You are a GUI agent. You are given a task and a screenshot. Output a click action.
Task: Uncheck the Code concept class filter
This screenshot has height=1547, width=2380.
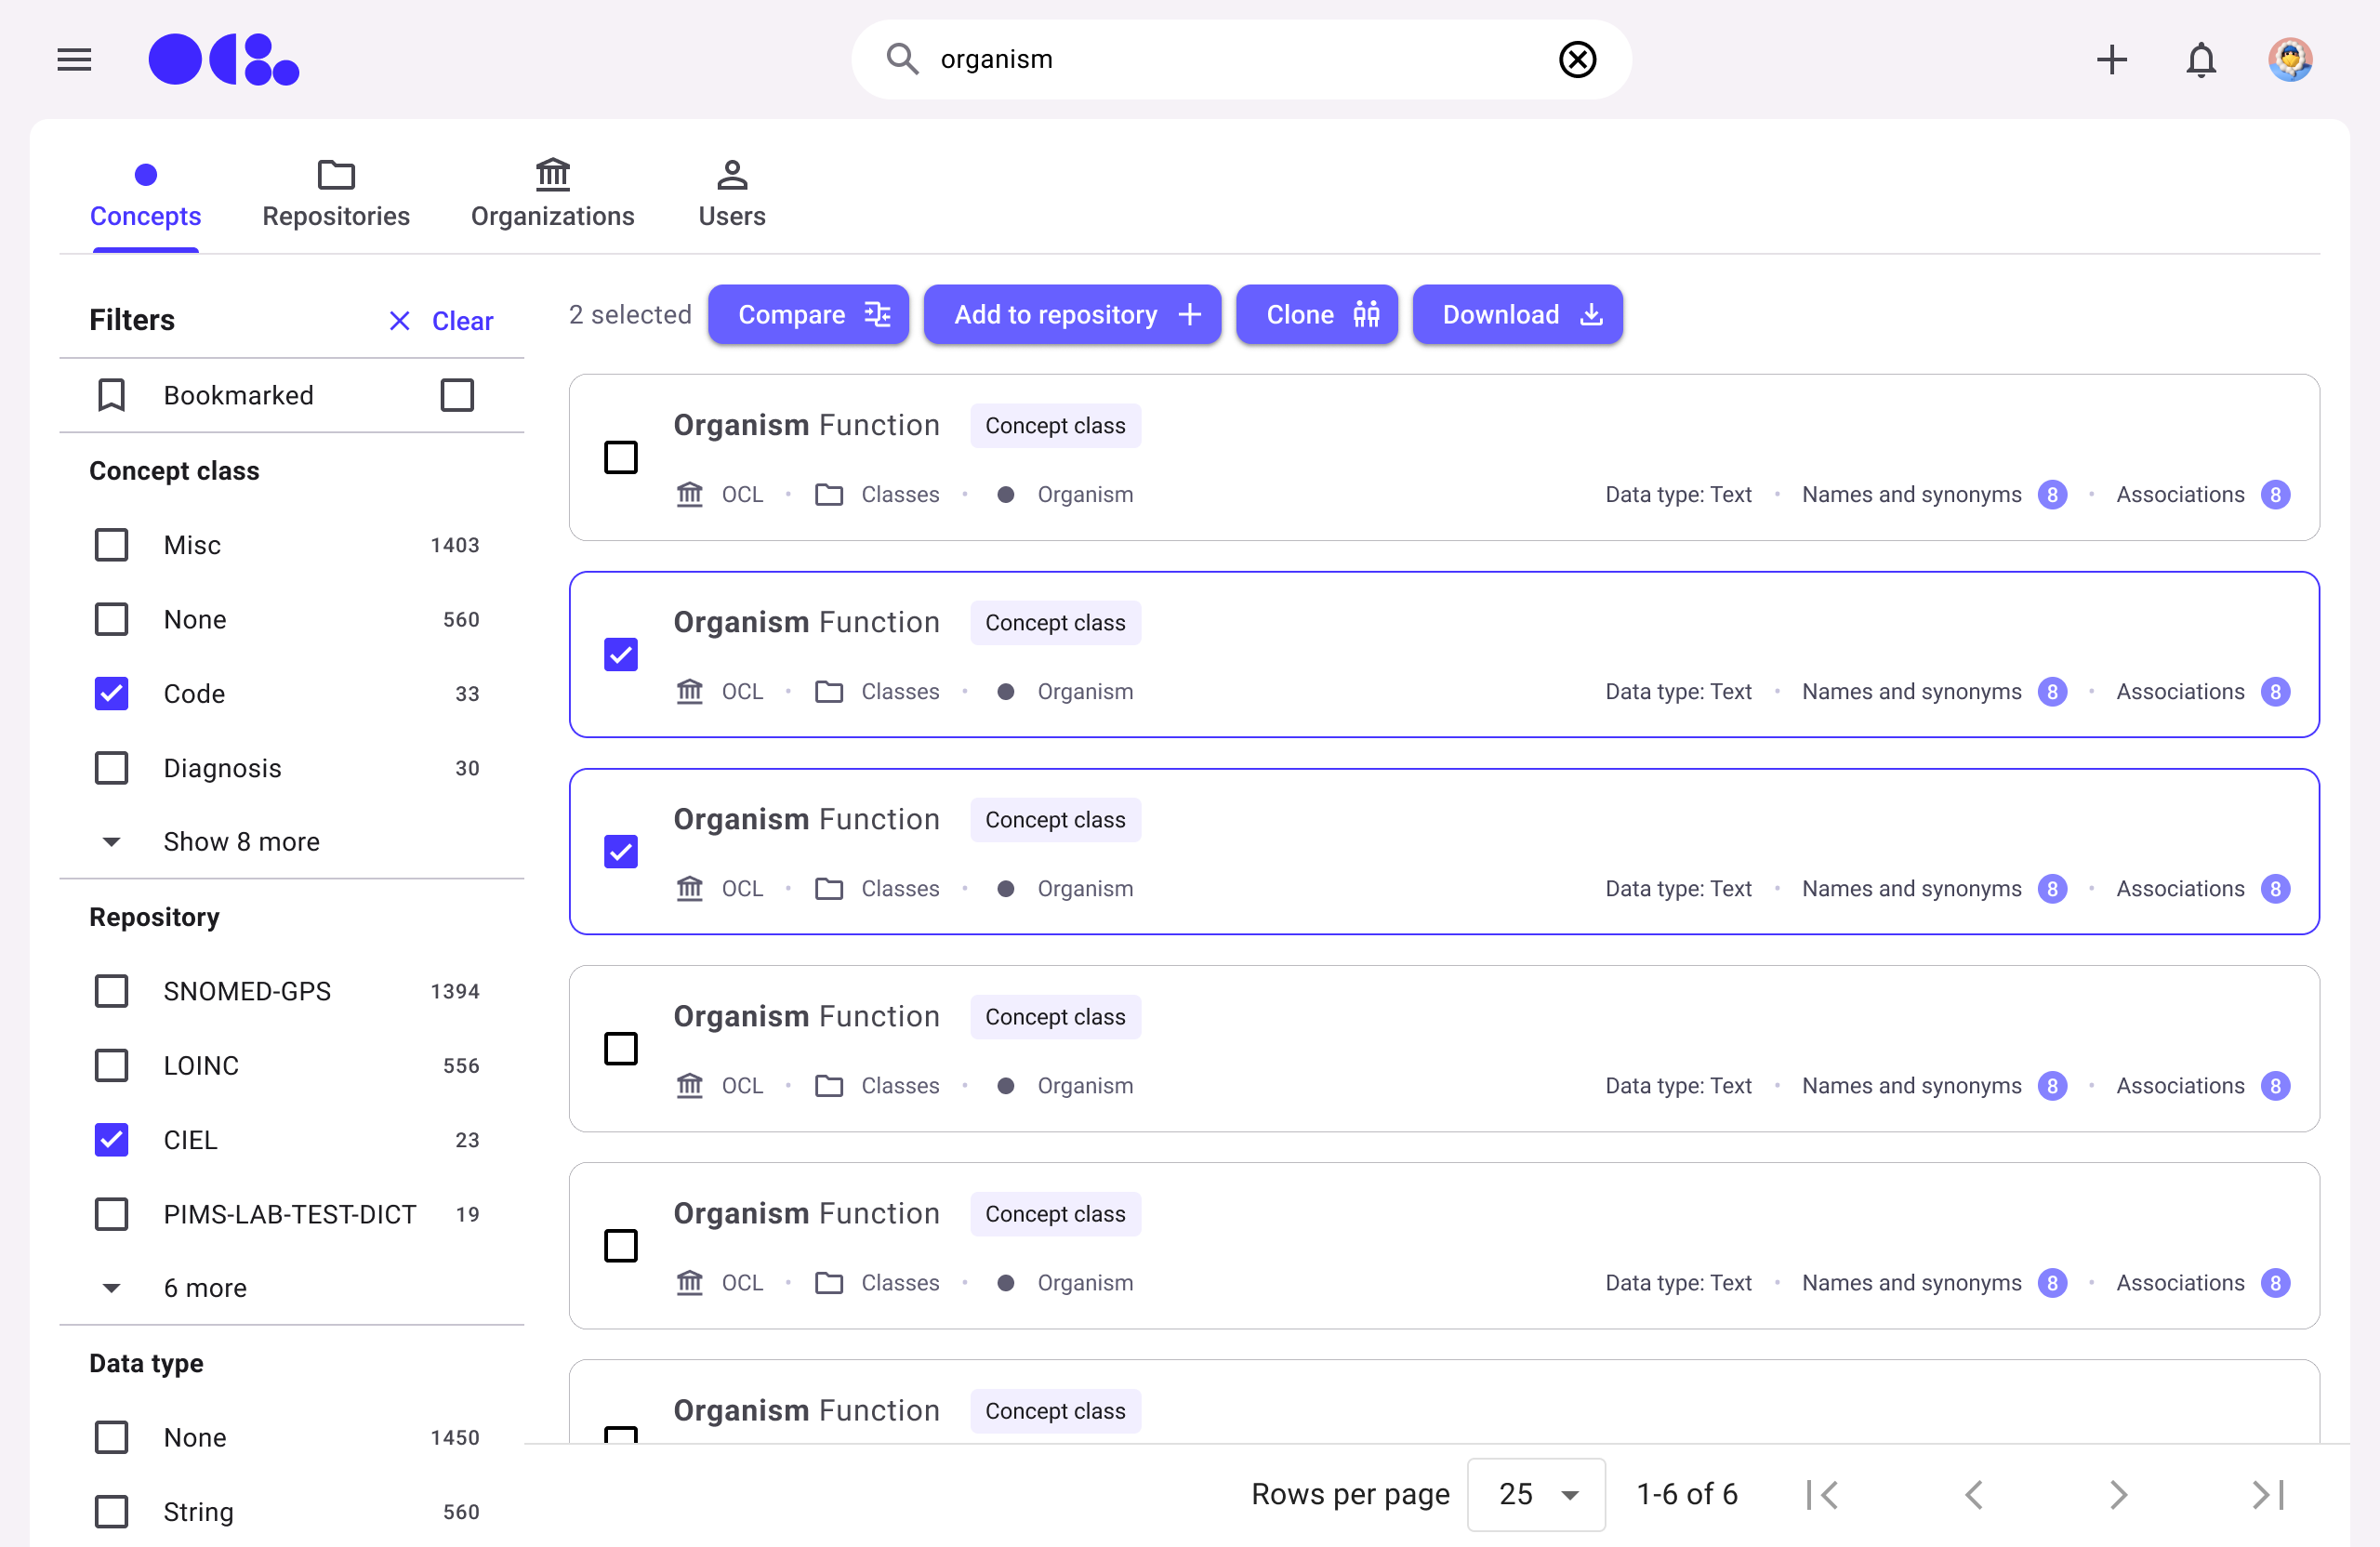[x=112, y=693]
